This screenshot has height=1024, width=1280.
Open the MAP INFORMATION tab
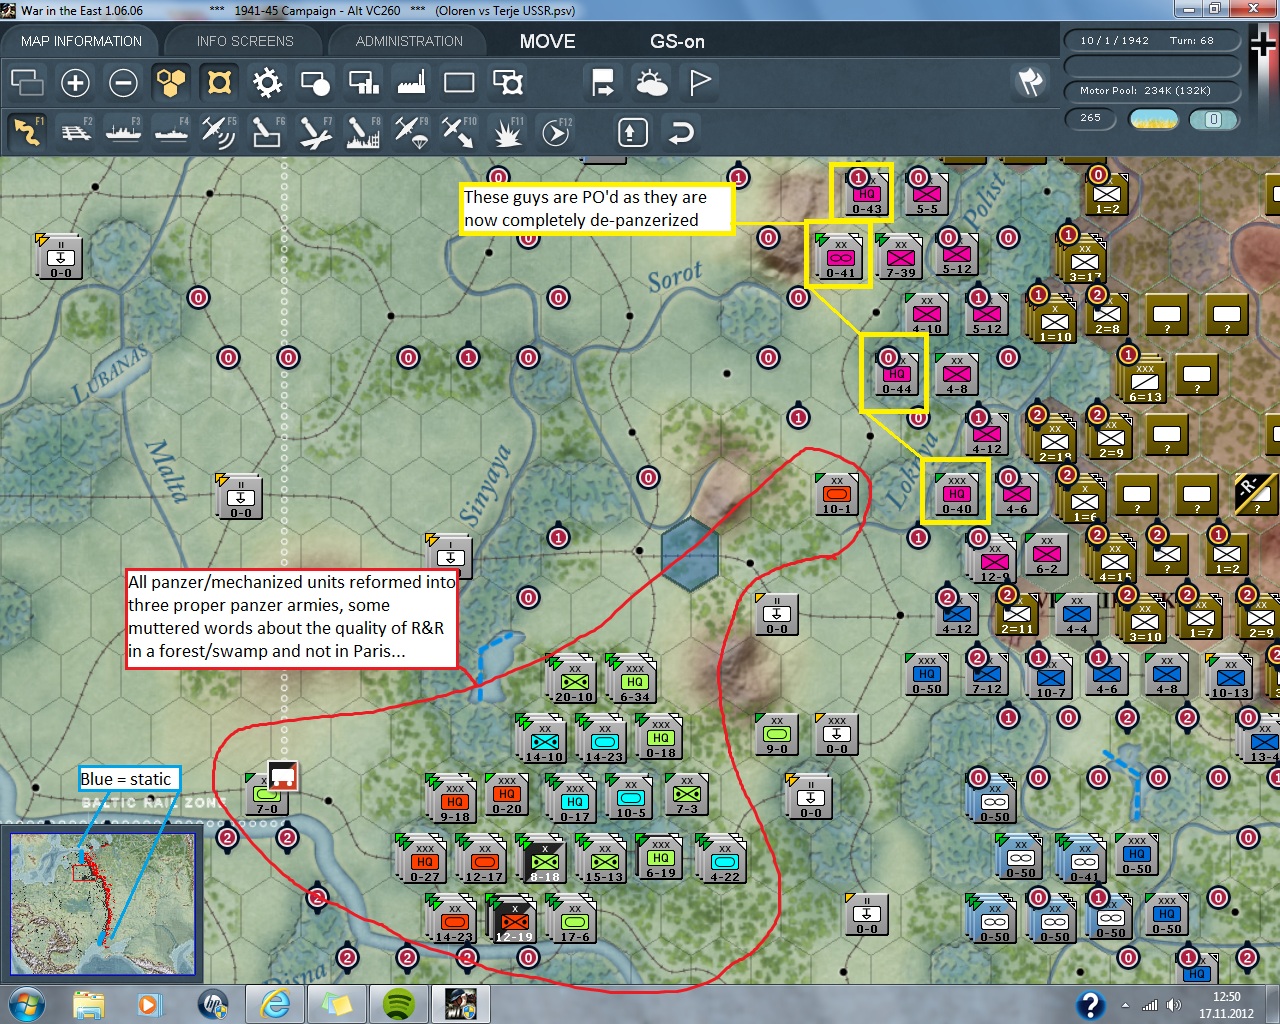pos(81,41)
